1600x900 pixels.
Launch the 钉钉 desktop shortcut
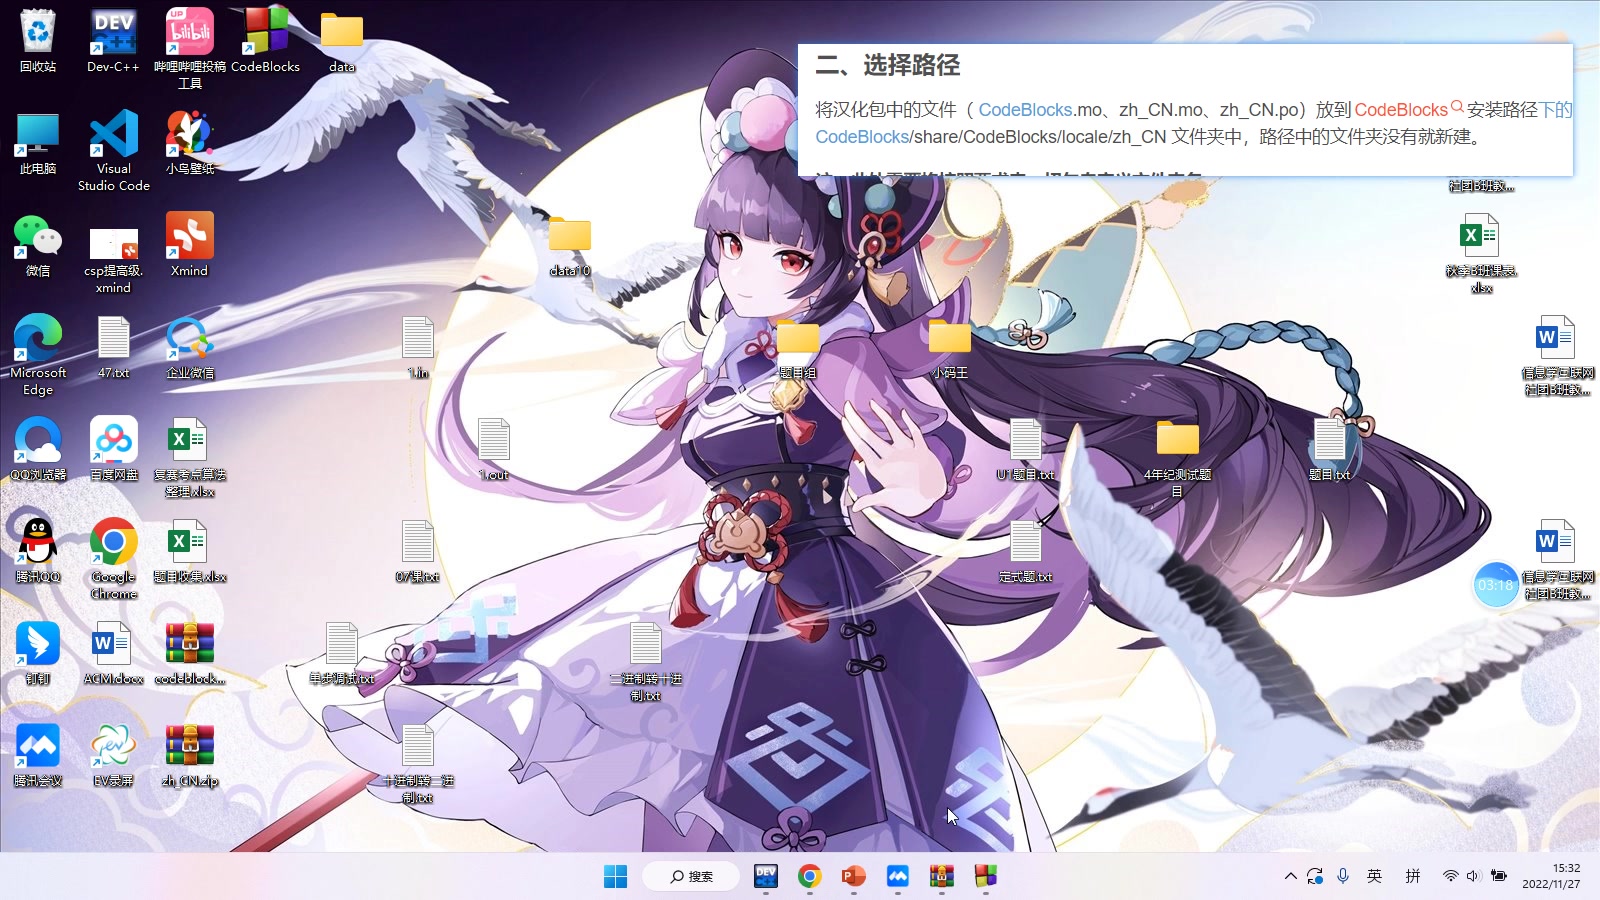pos(38,654)
